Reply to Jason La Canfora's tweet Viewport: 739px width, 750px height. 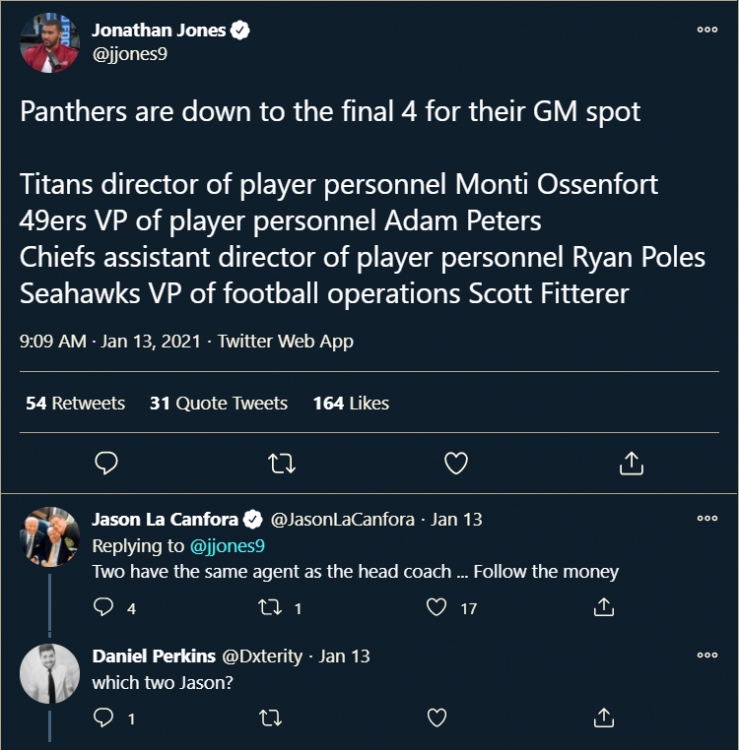104,607
